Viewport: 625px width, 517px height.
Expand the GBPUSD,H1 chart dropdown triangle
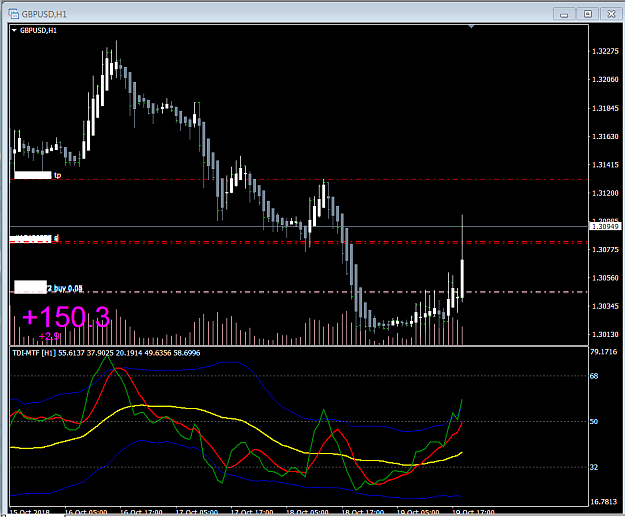pos(14,30)
